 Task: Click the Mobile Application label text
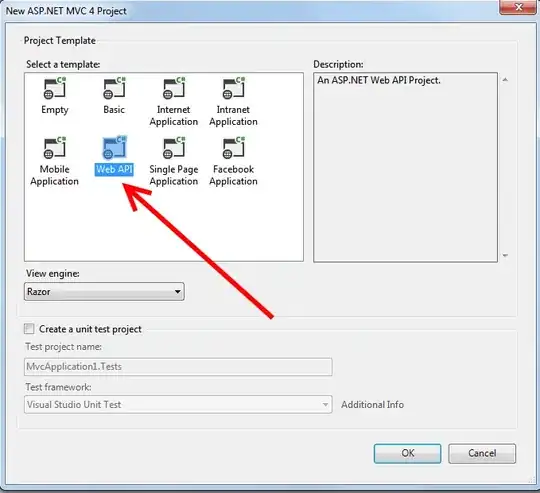(55, 175)
